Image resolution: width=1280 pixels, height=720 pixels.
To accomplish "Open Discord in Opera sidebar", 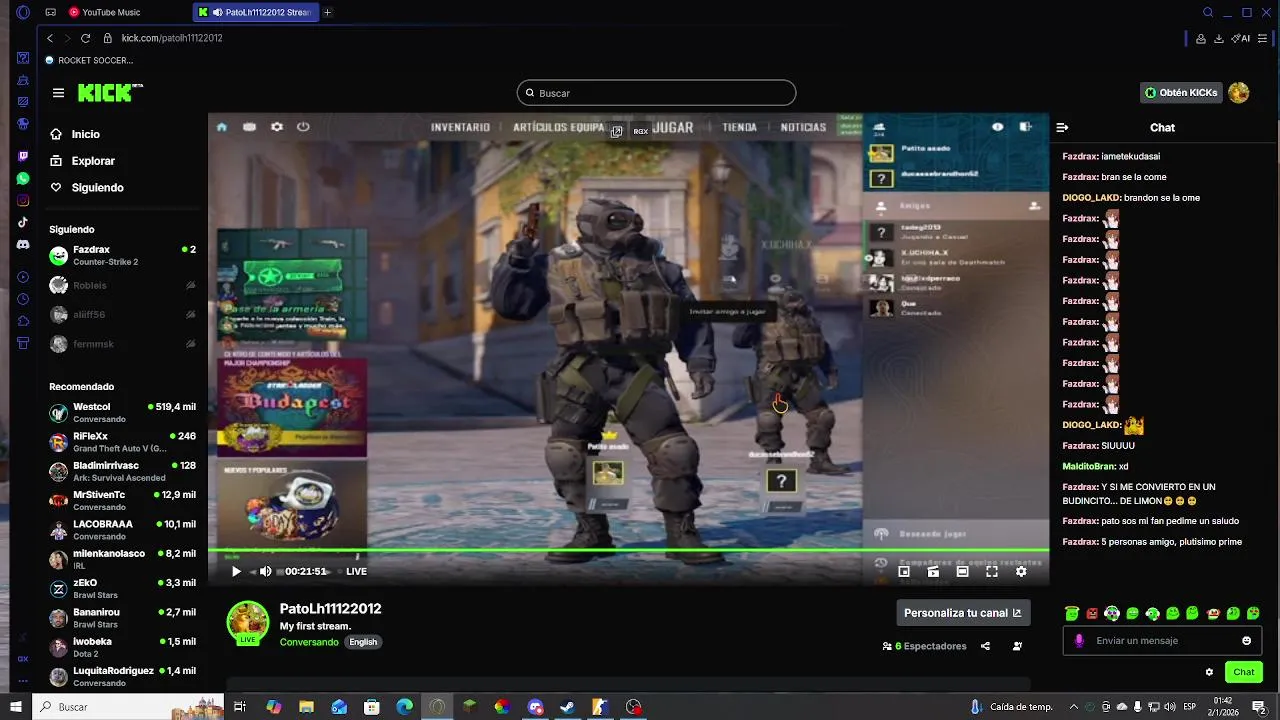I will click(x=23, y=244).
